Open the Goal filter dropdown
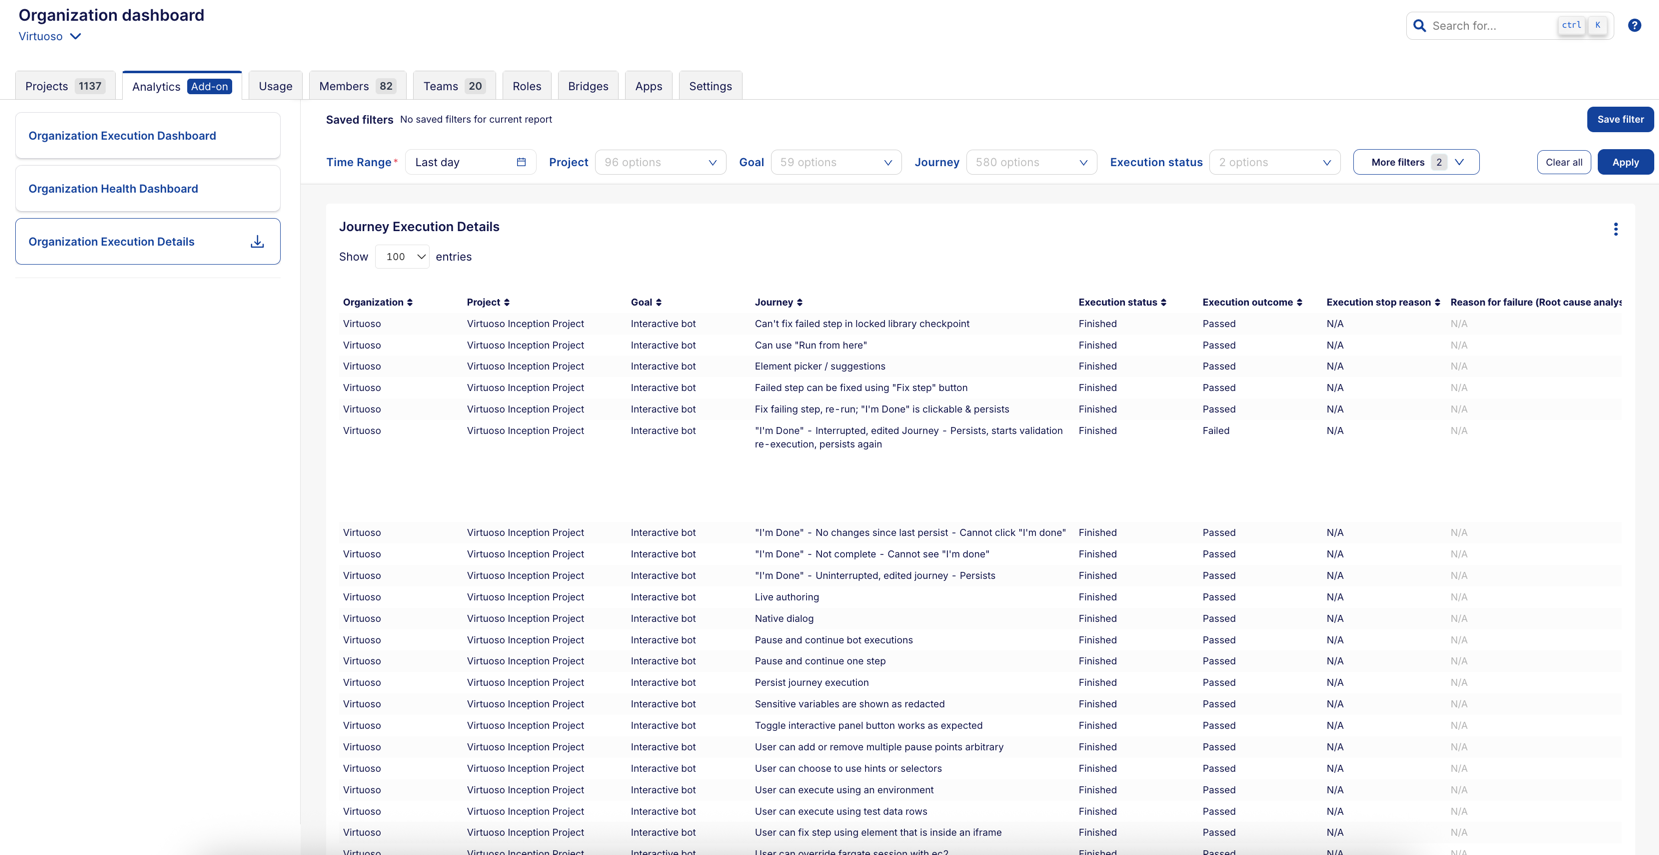Screen dimensions: 1659x855 click(x=835, y=162)
